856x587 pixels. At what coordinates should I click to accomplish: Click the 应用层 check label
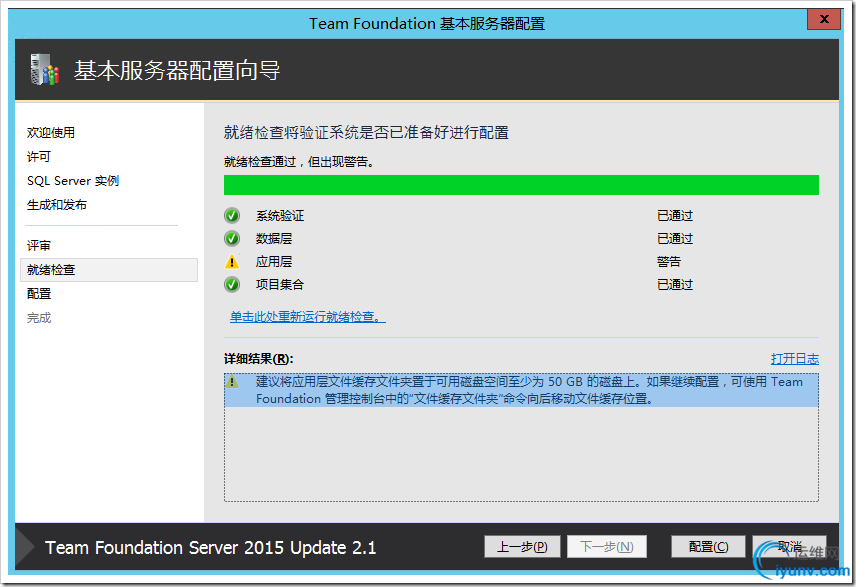point(274,262)
